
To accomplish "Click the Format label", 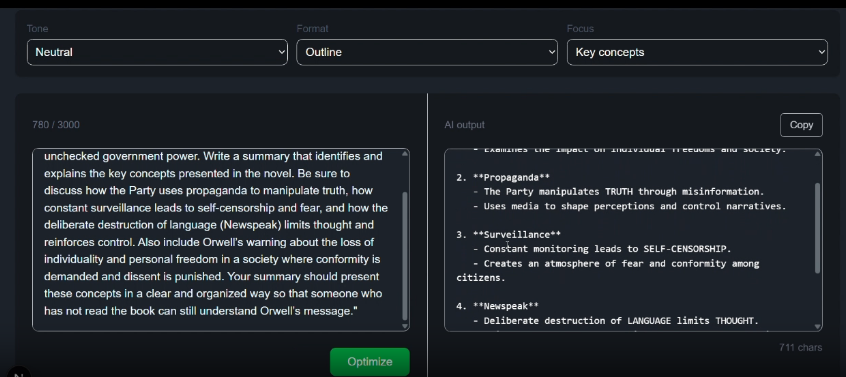I will tap(312, 29).
